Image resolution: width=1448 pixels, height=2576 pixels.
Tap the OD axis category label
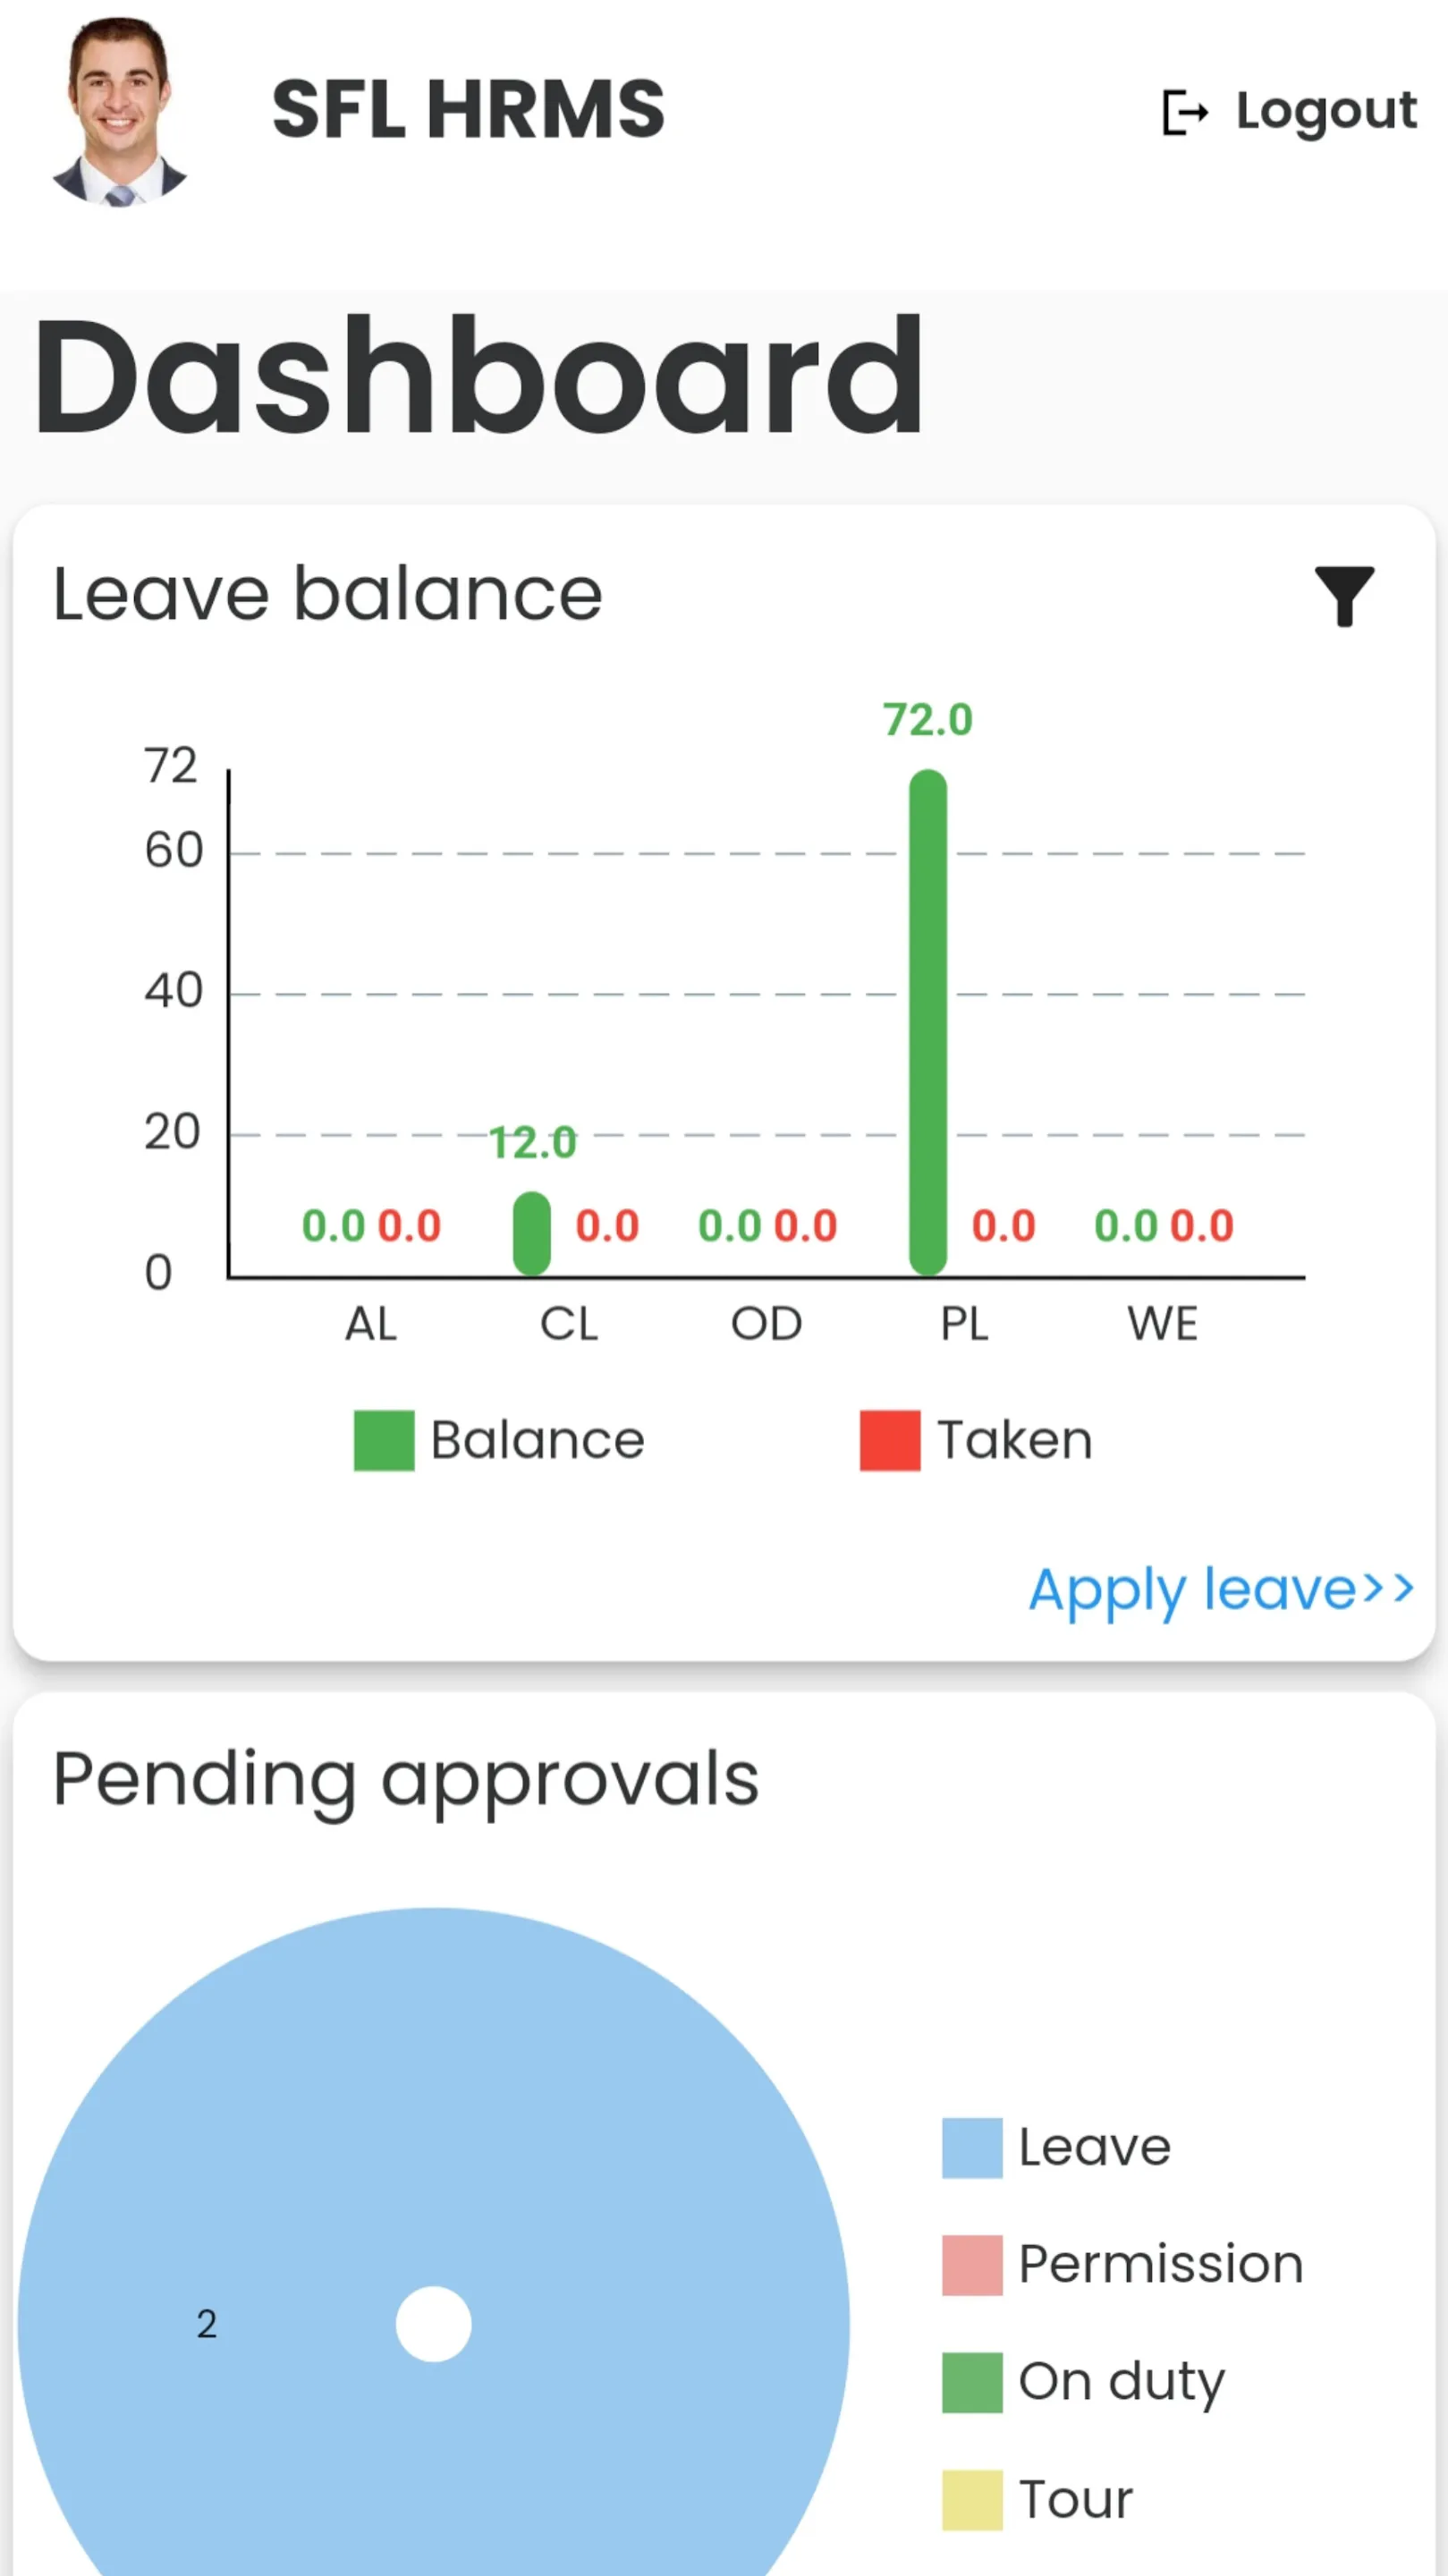pos(766,1324)
